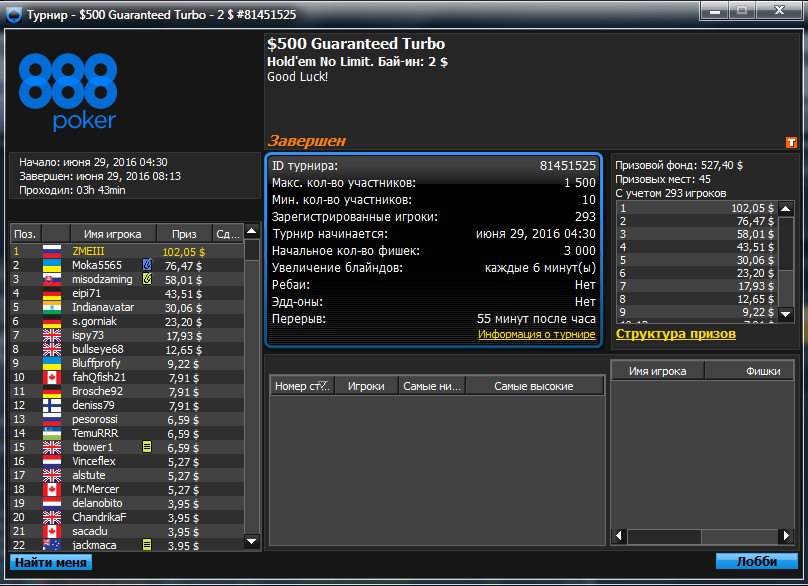Select player row pesorossi

[x=127, y=420]
